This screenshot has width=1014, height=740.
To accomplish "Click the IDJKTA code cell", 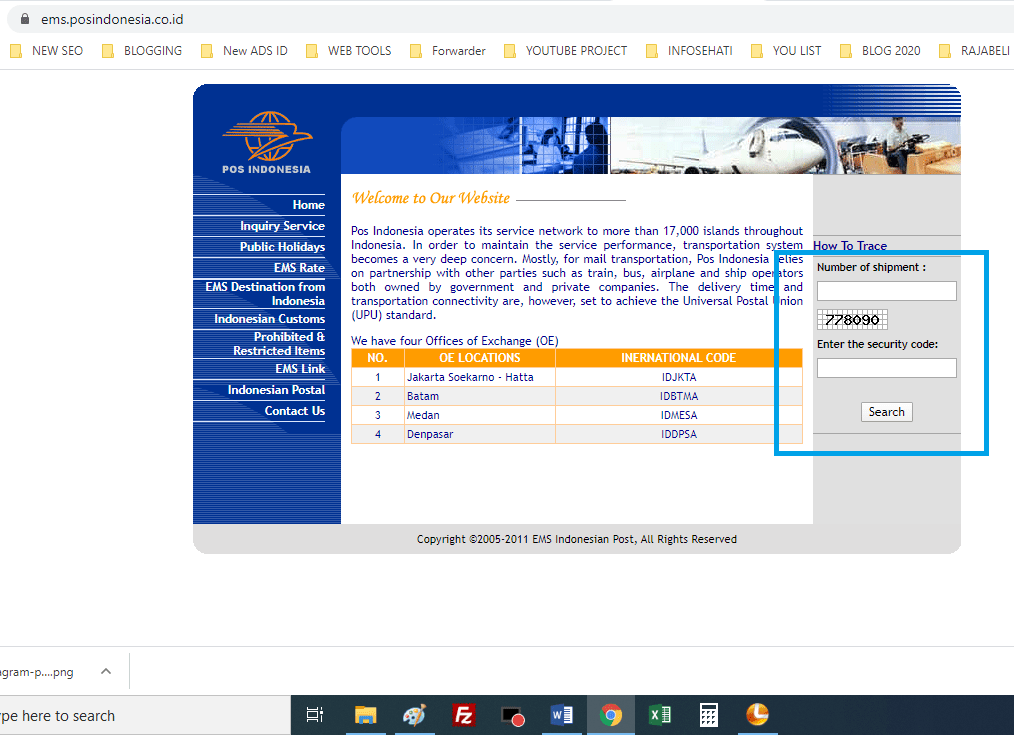I will coord(678,377).
